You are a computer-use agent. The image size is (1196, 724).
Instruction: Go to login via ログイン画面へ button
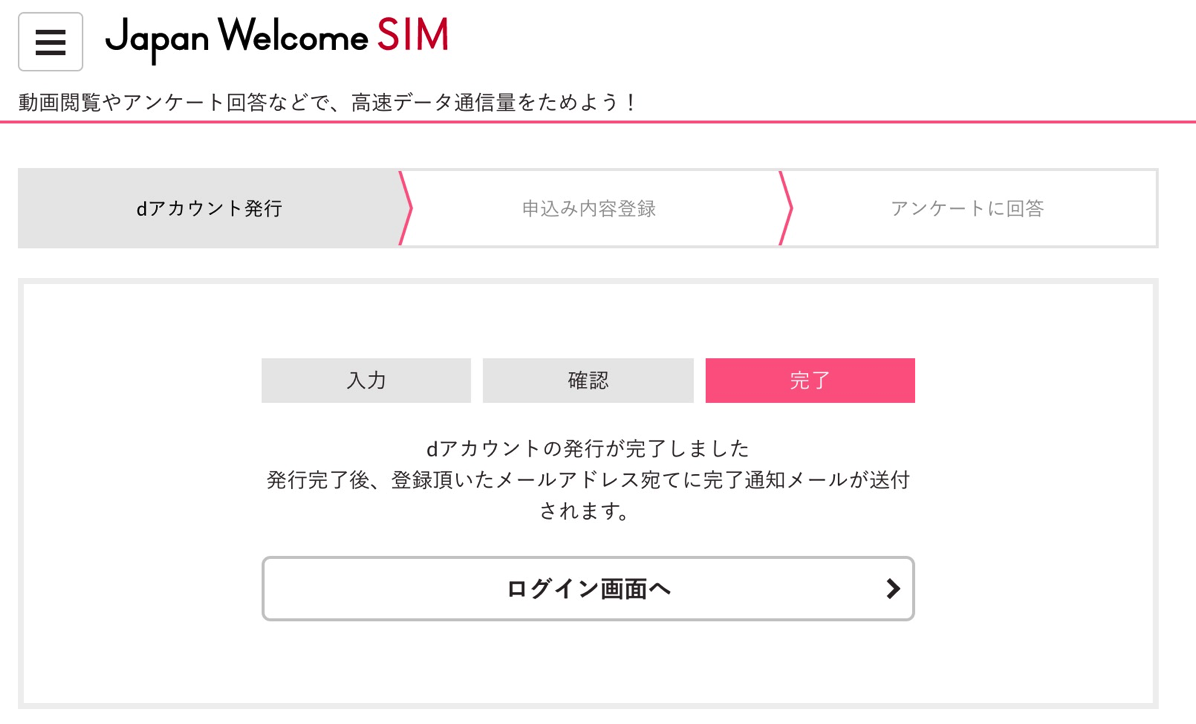pyautogui.click(x=588, y=588)
